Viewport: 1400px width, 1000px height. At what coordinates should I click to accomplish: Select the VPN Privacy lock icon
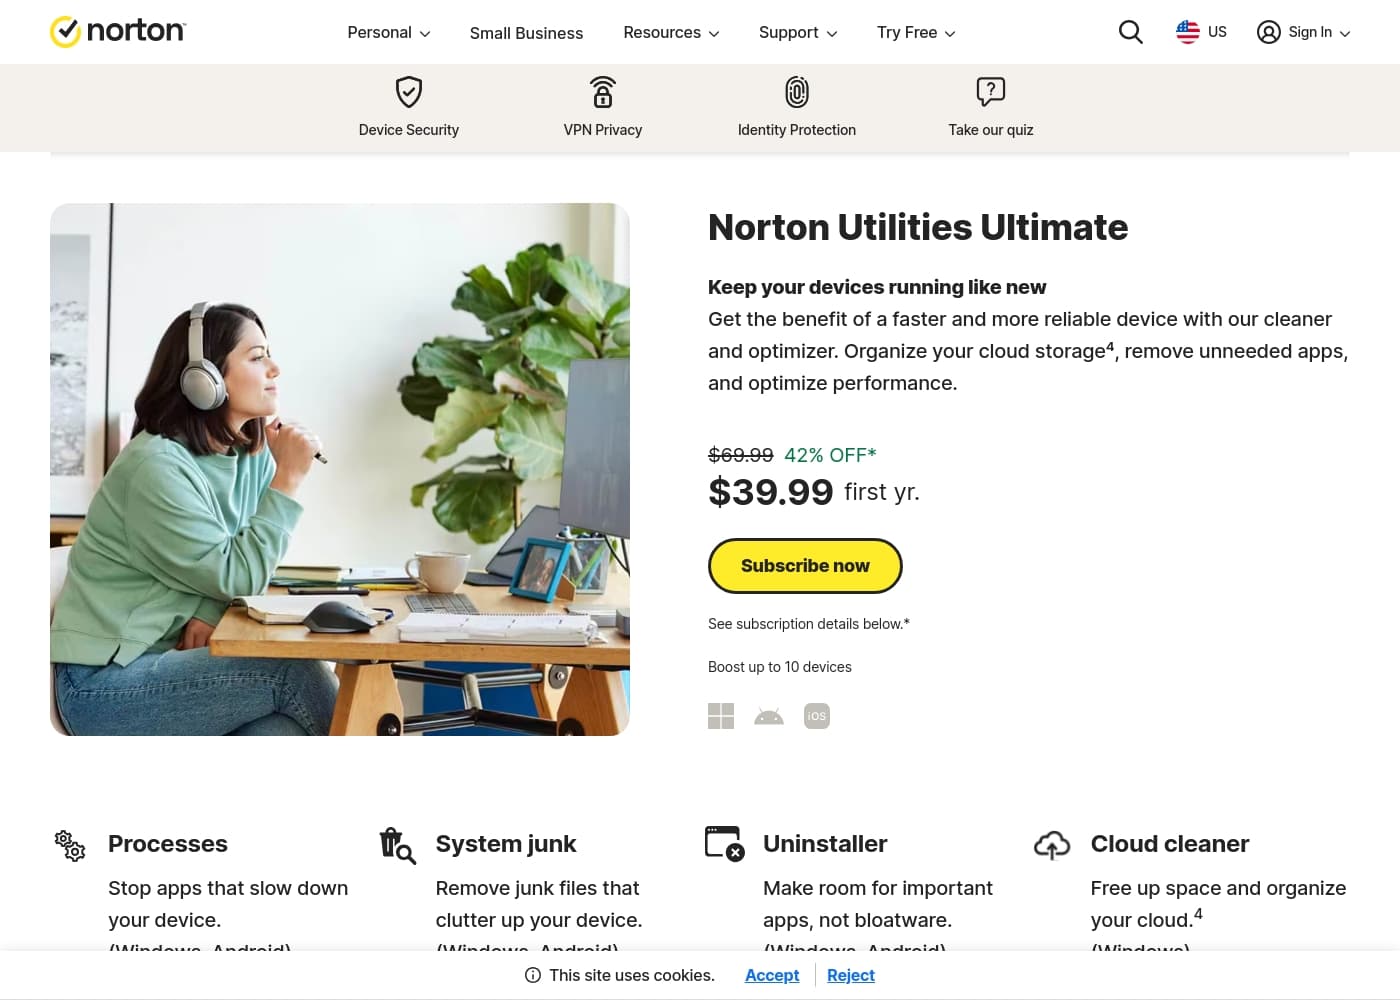(x=602, y=91)
